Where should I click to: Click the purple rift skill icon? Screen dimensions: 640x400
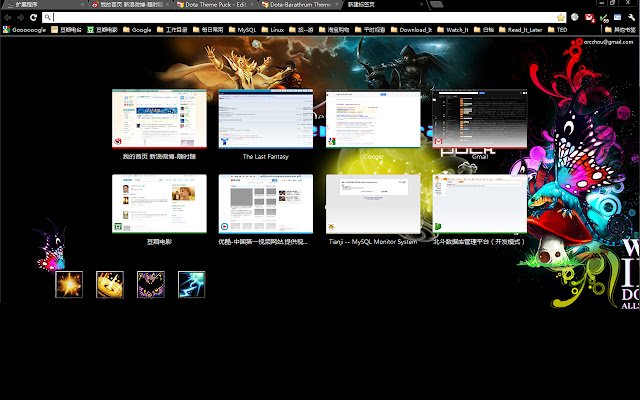pos(151,284)
